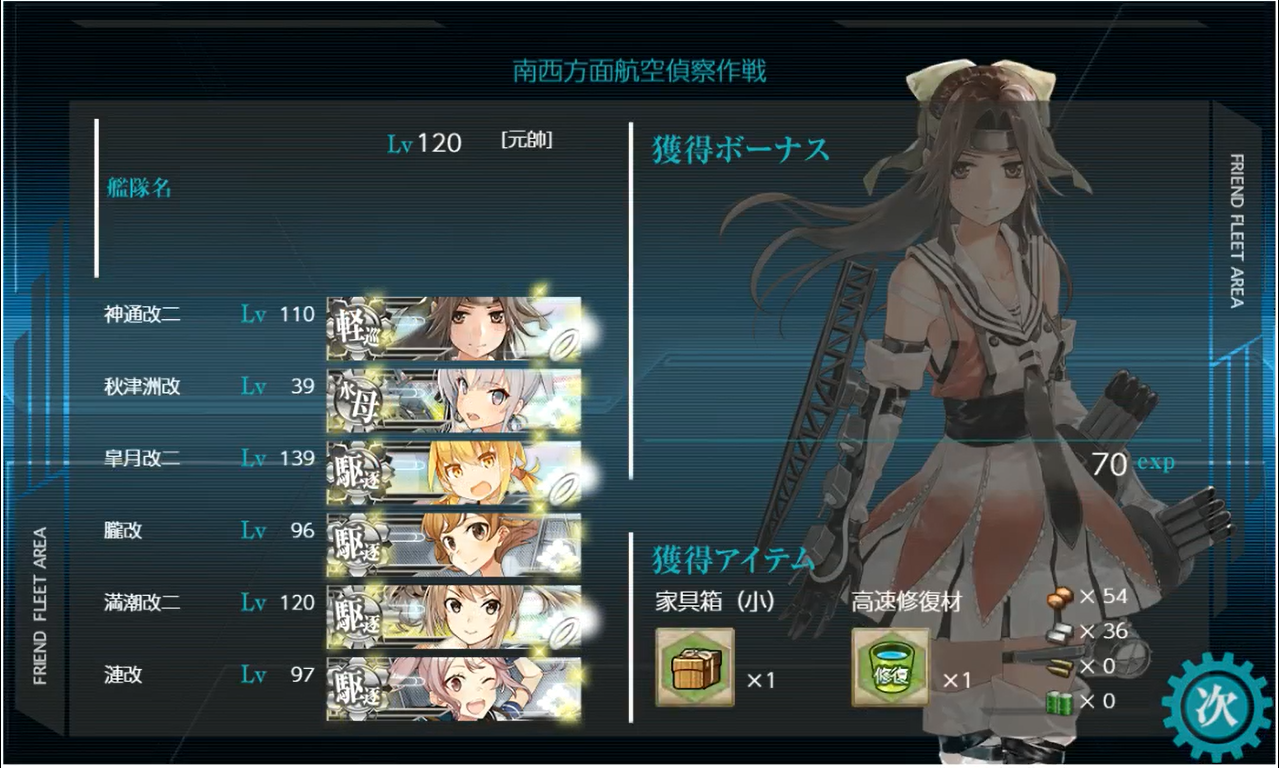The image size is (1279, 768).
Task: Click the steel resource icon ×36
Action: click(x=1061, y=631)
